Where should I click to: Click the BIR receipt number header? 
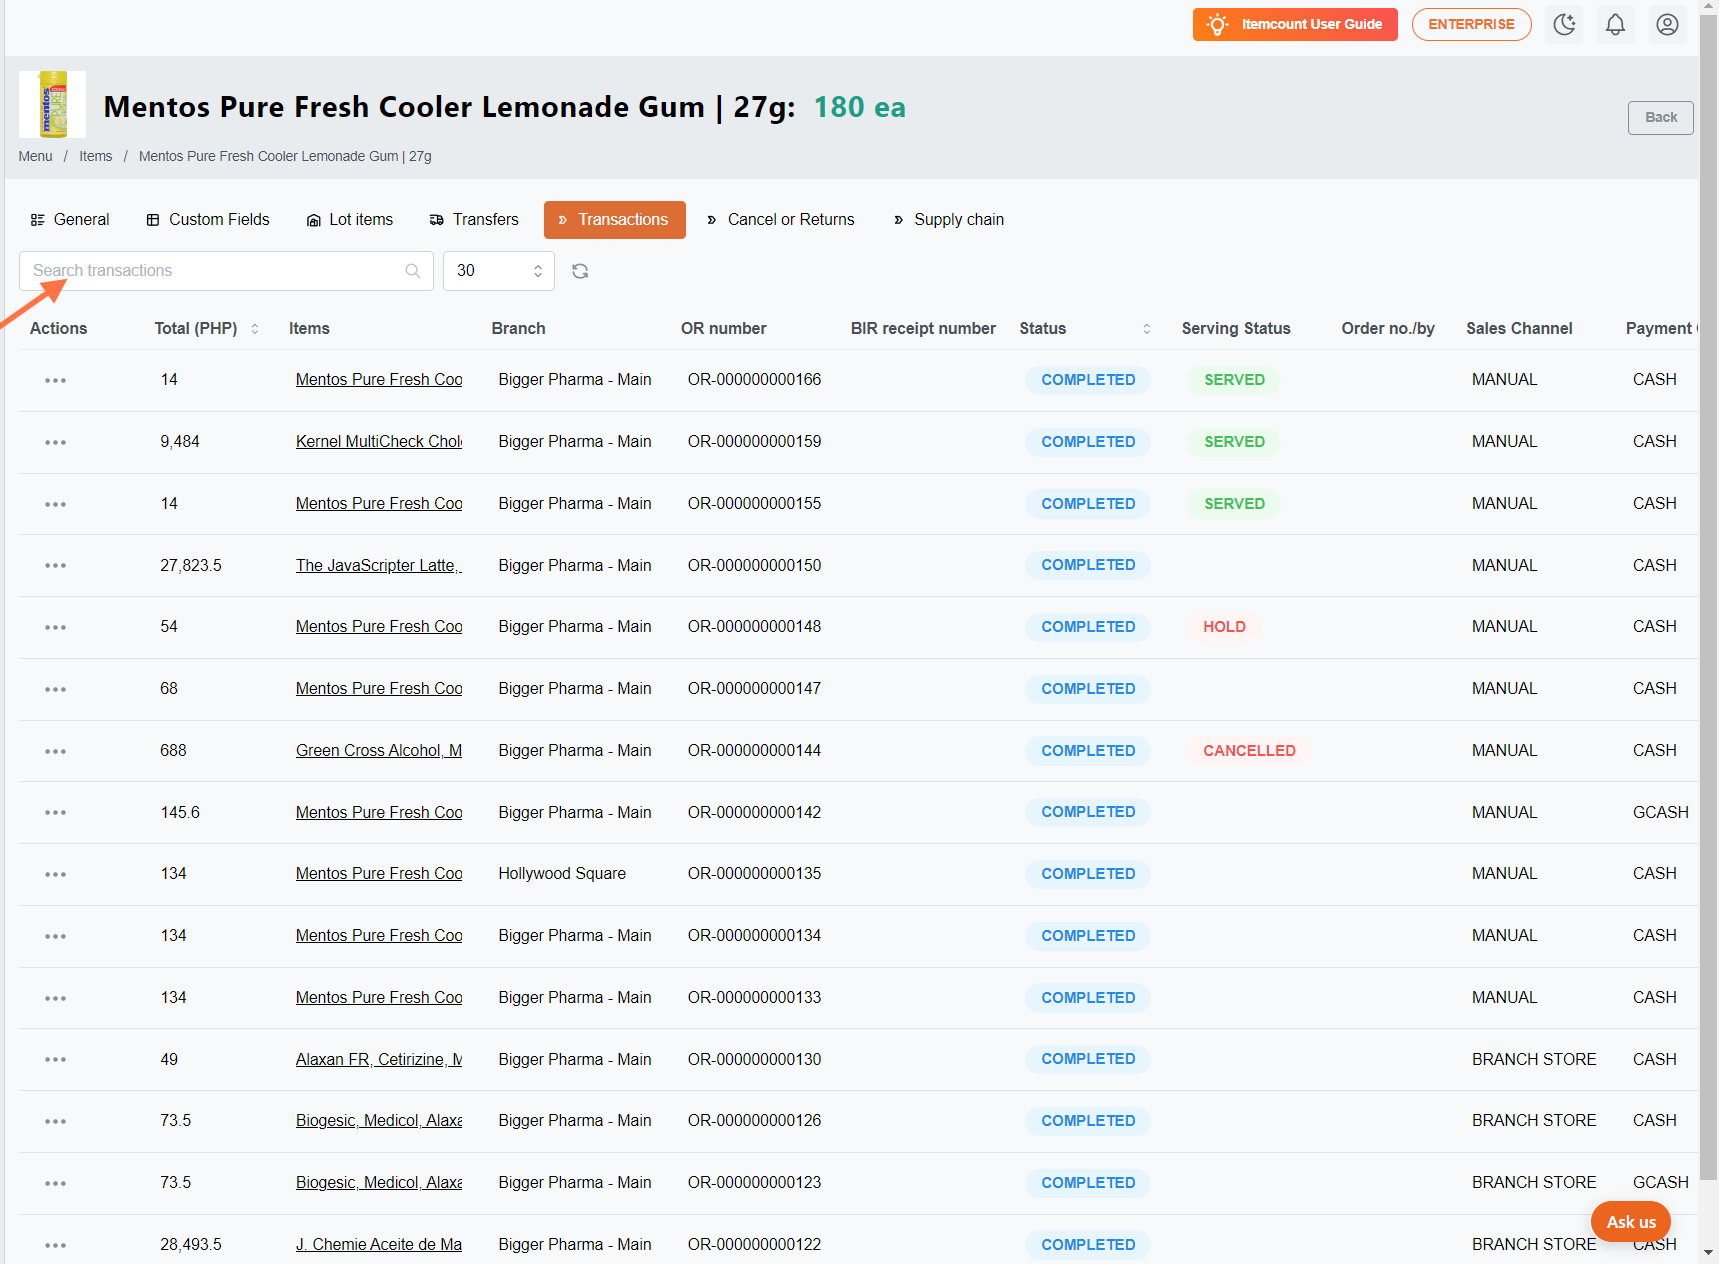(x=923, y=329)
